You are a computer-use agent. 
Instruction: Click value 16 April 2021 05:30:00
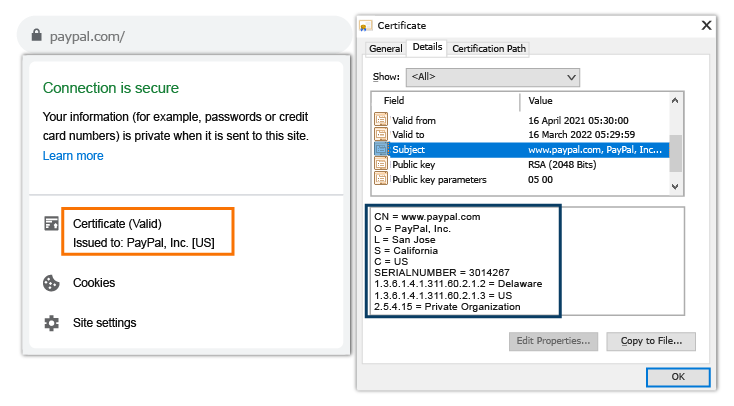tap(578, 120)
